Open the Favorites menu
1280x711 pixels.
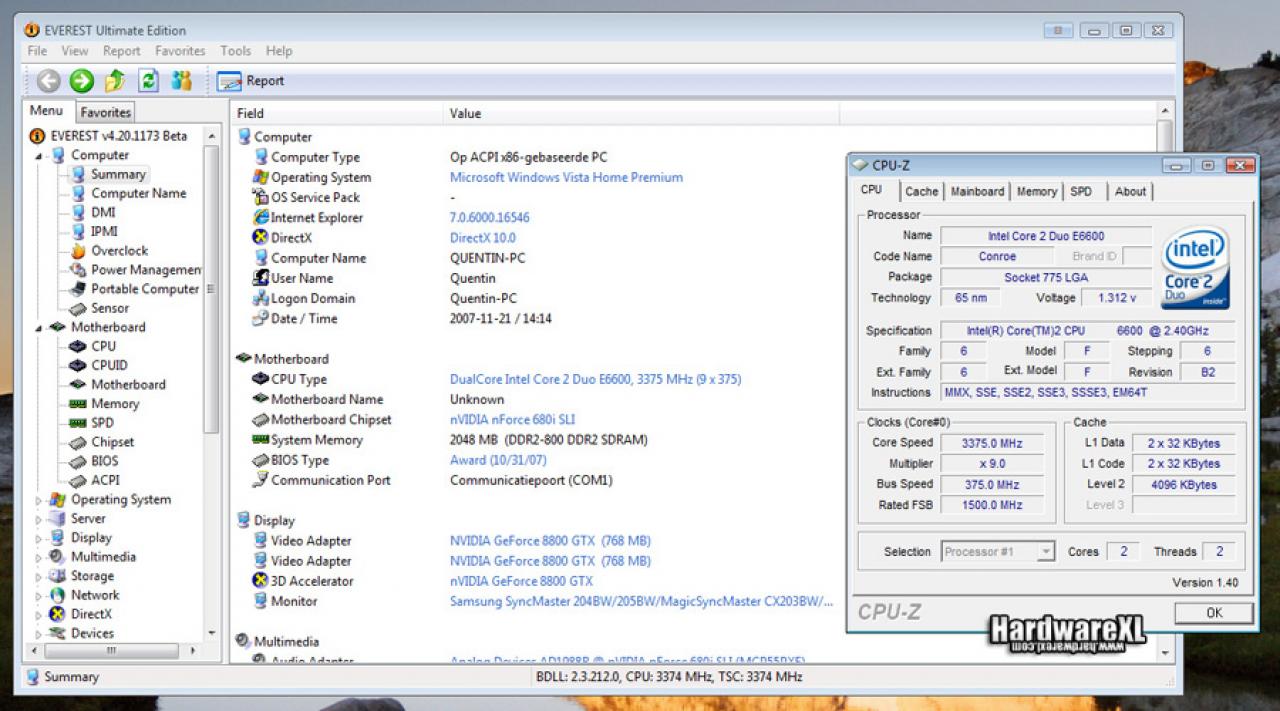[180, 51]
